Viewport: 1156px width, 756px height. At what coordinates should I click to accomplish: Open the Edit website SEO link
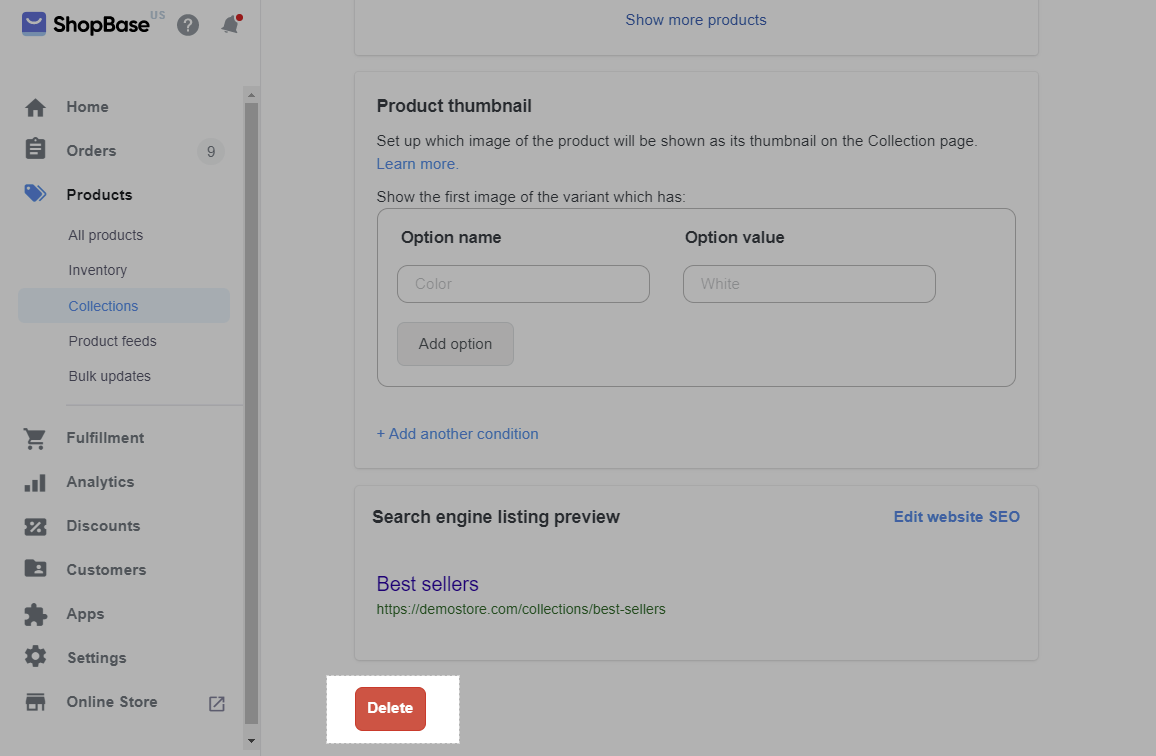956,517
